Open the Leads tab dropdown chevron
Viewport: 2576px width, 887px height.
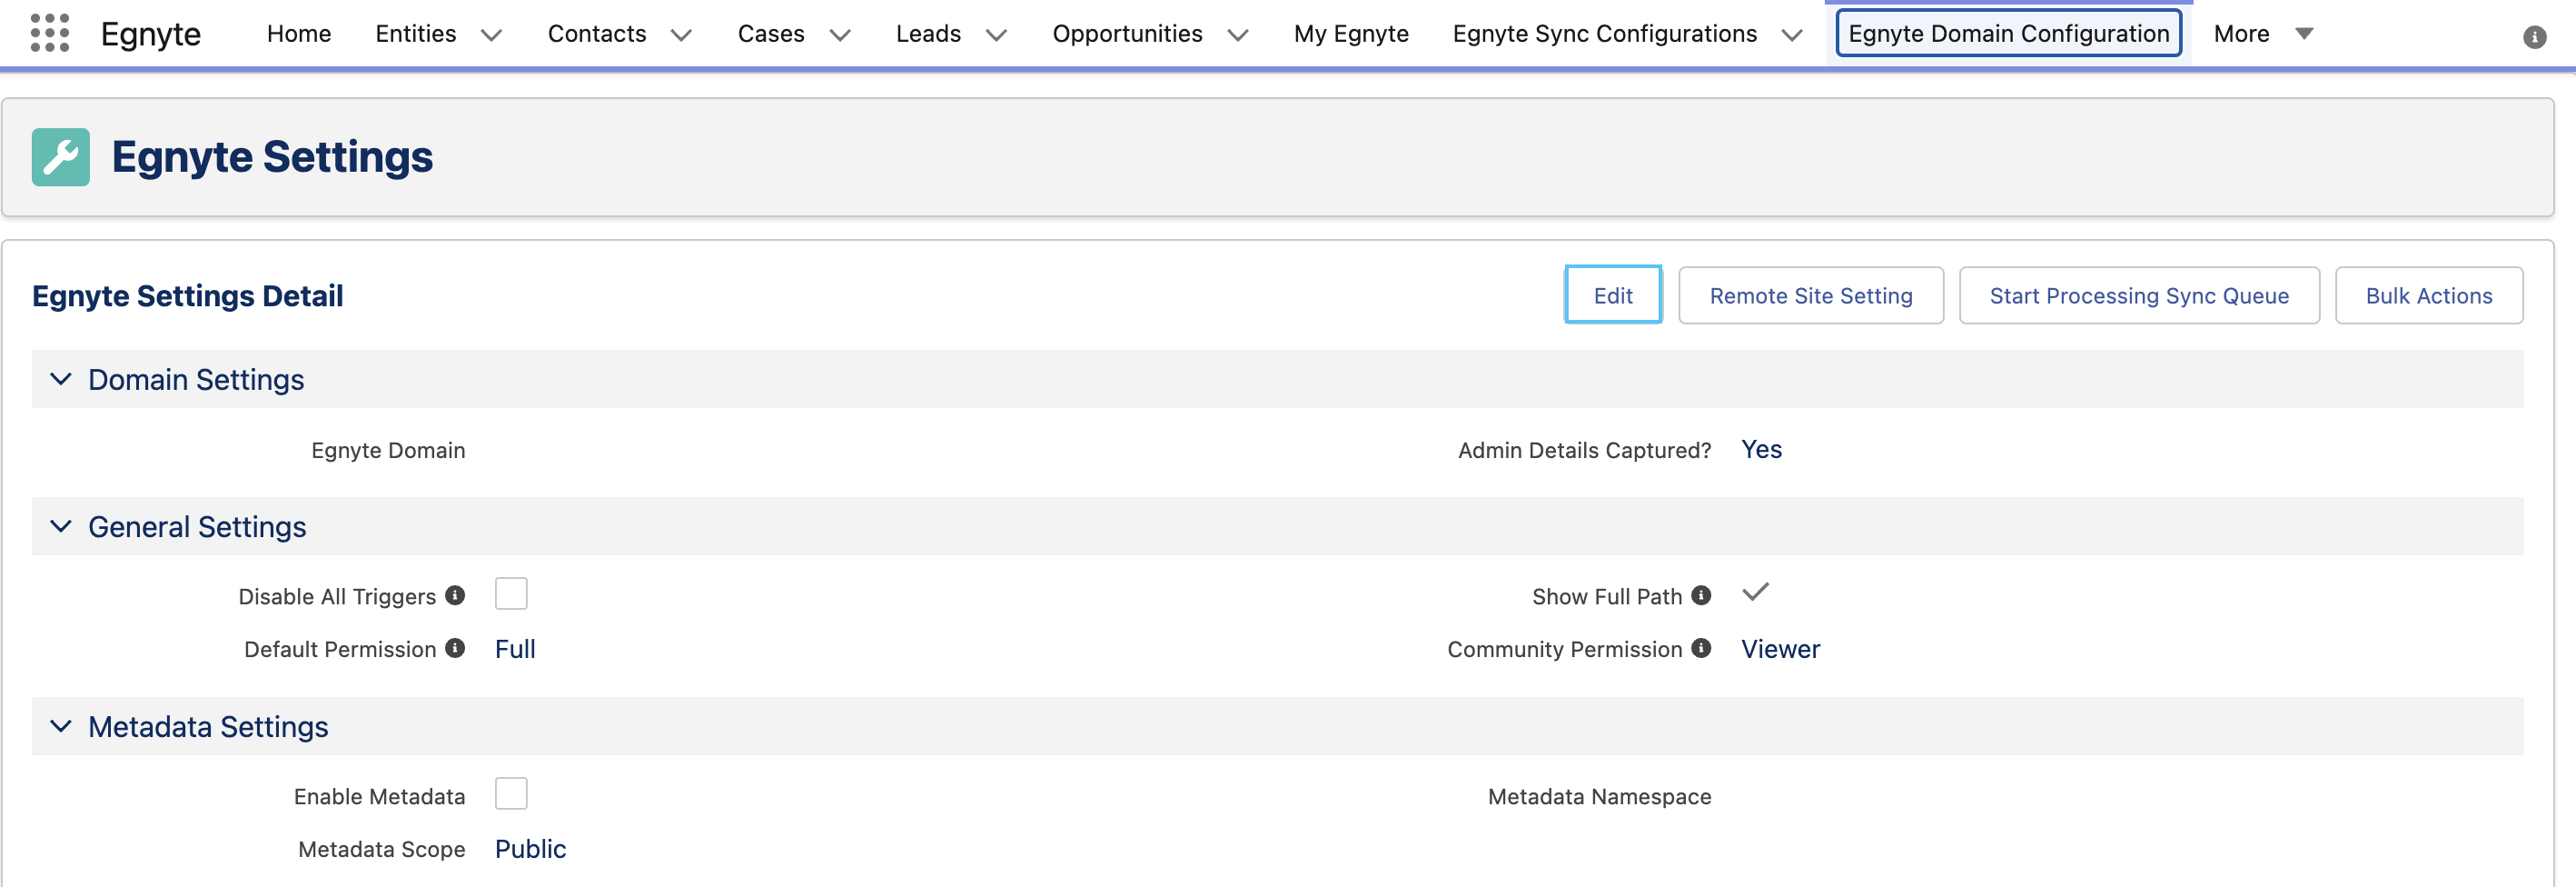[x=996, y=35]
